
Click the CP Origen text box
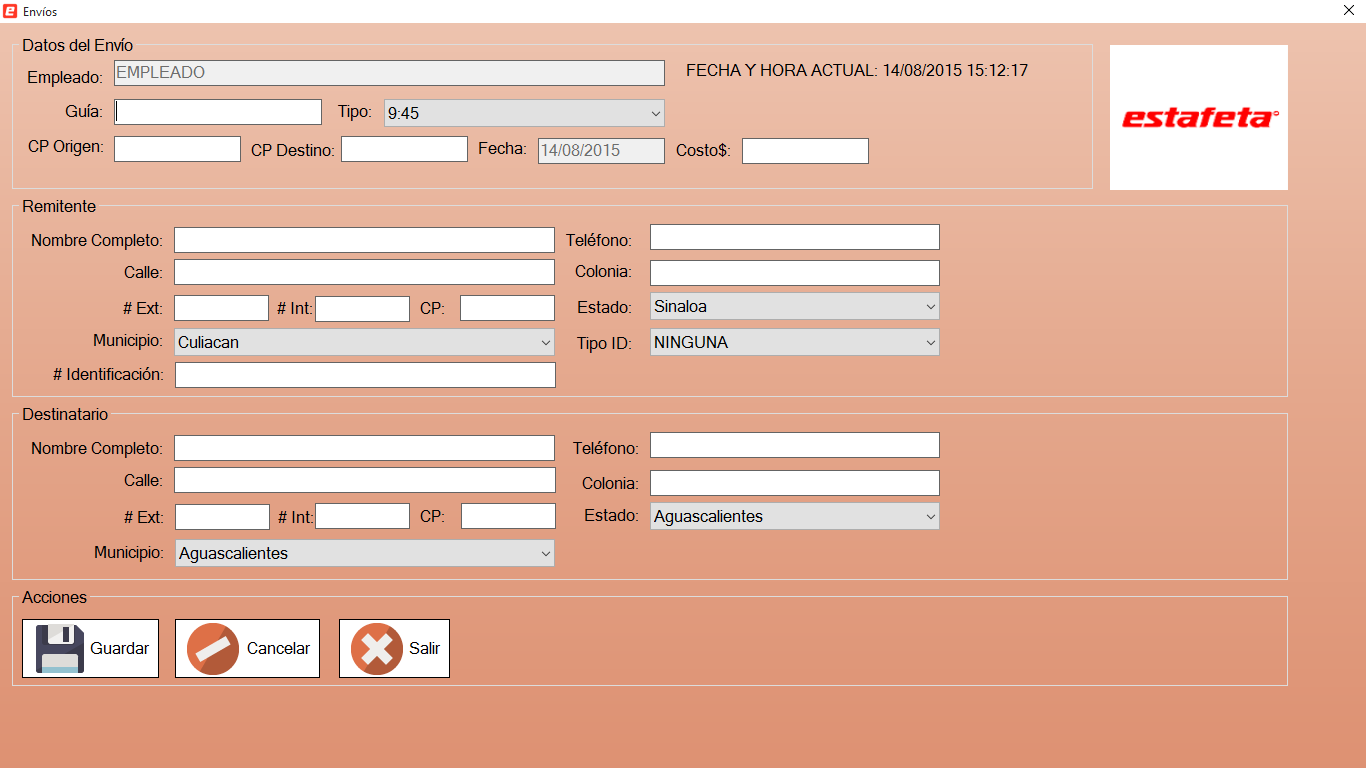[x=177, y=149]
